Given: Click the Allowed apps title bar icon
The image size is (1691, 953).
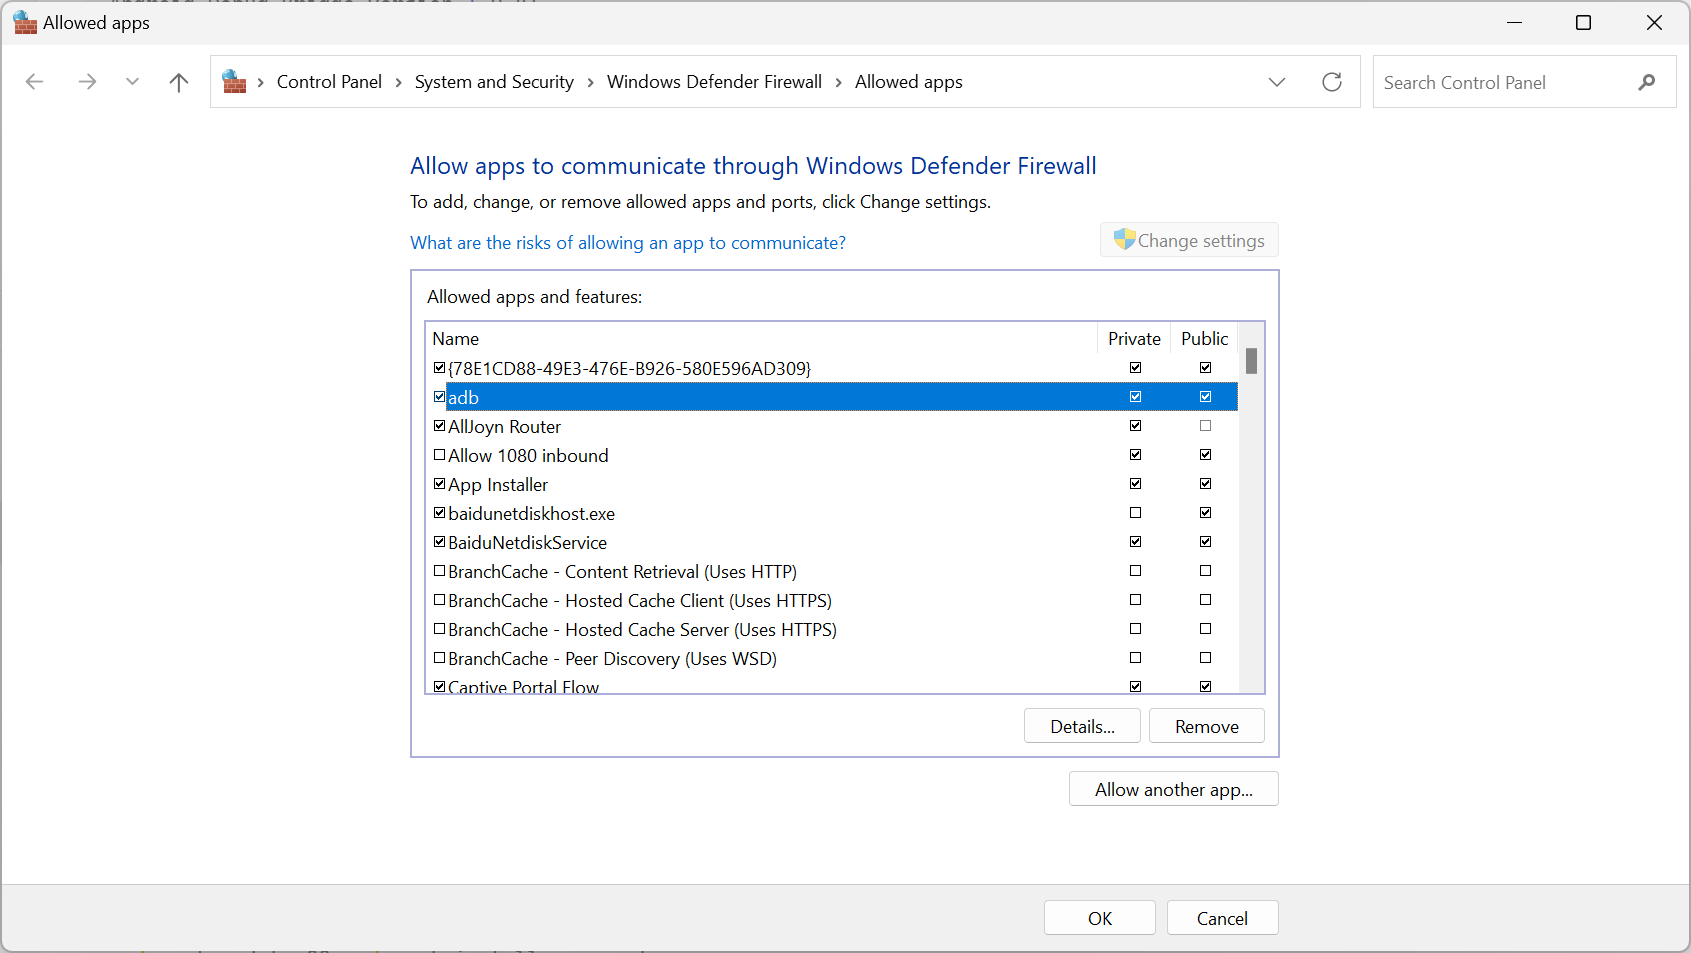Looking at the screenshot, I should [x=25, y=23].
